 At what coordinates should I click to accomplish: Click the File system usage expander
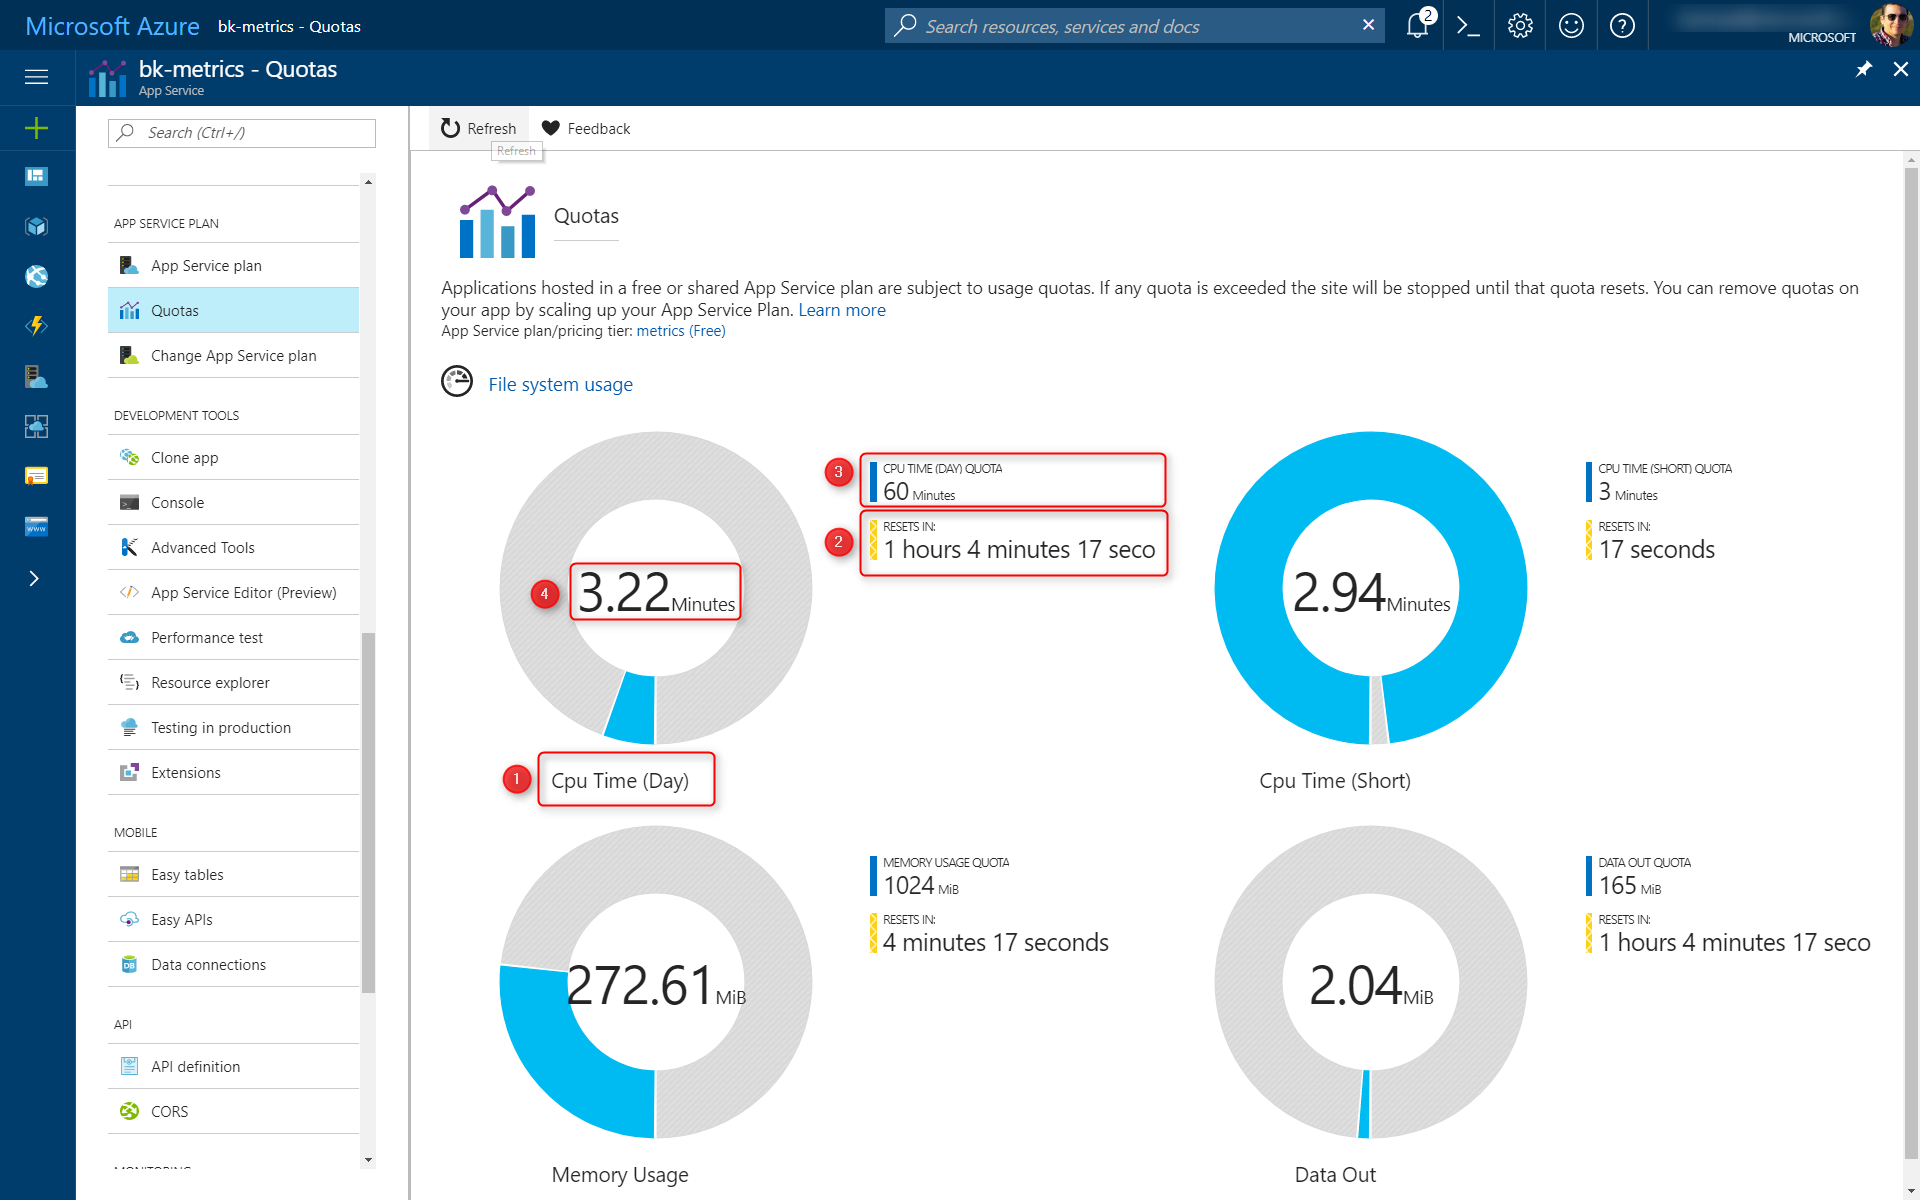(560, 384)
